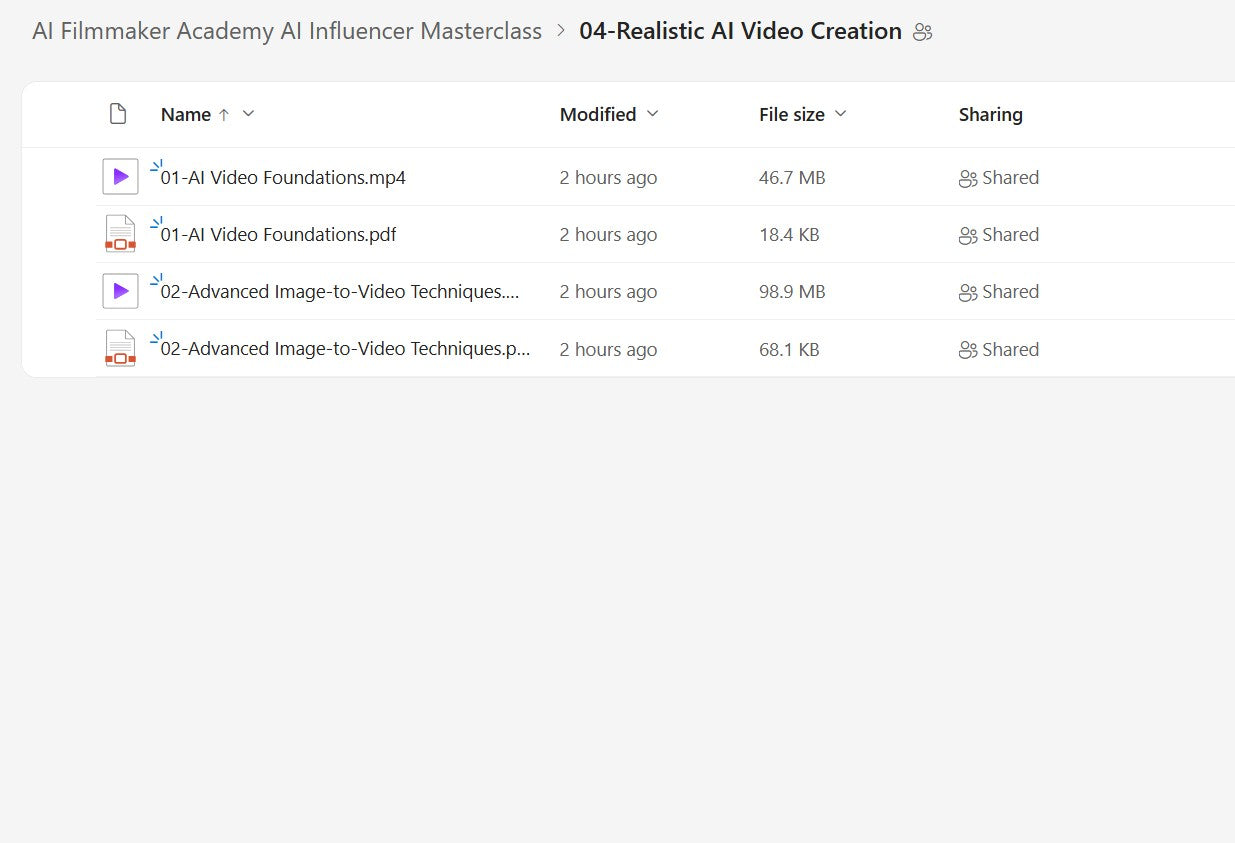1235x843 pixels.
Task: Expand the File size column dropdown
Action: pyautogui.click(x=841, y=114)
